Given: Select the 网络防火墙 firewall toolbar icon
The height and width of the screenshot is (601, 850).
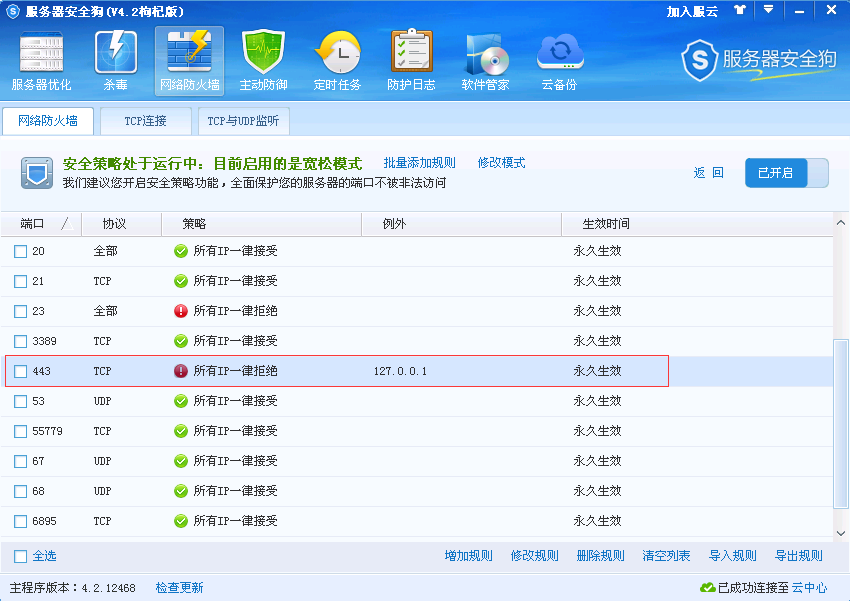Looking at the screenshot, I should tap(189, 61).
